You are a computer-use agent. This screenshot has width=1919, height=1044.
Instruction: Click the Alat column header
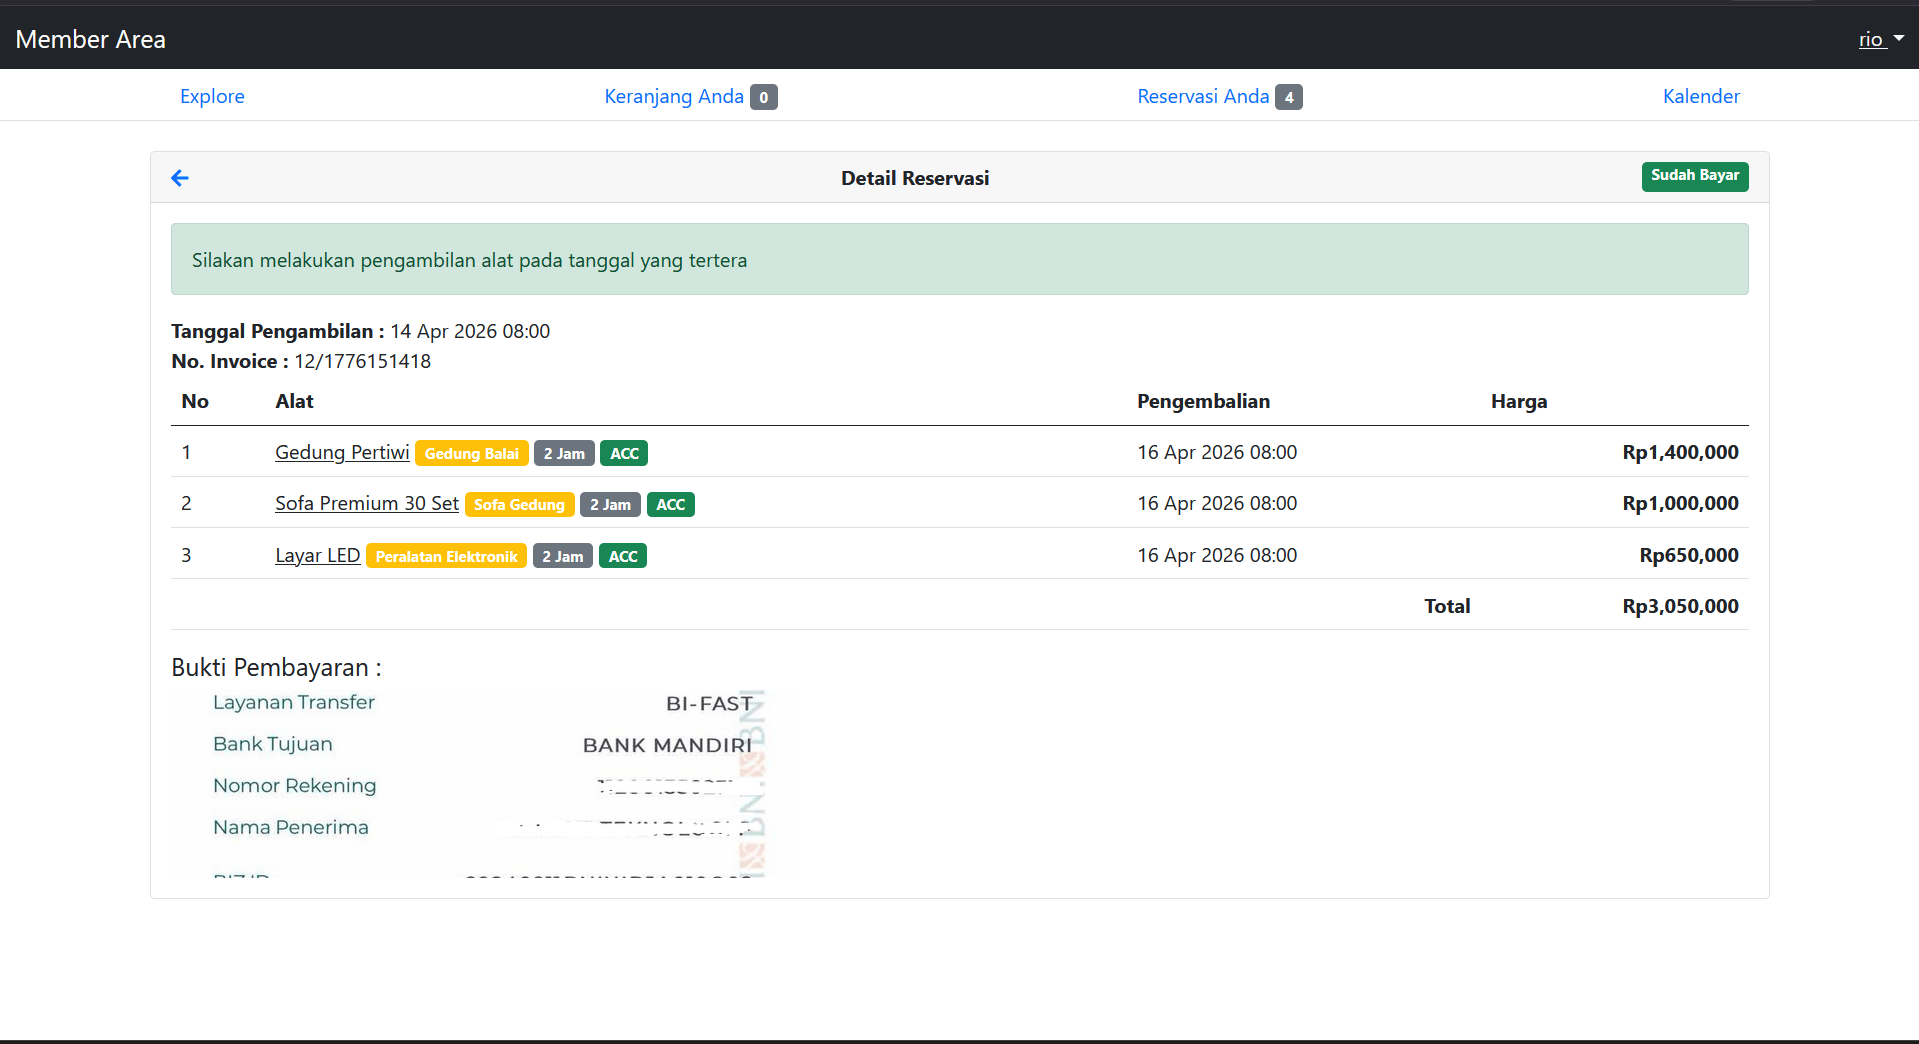(294, 401)
